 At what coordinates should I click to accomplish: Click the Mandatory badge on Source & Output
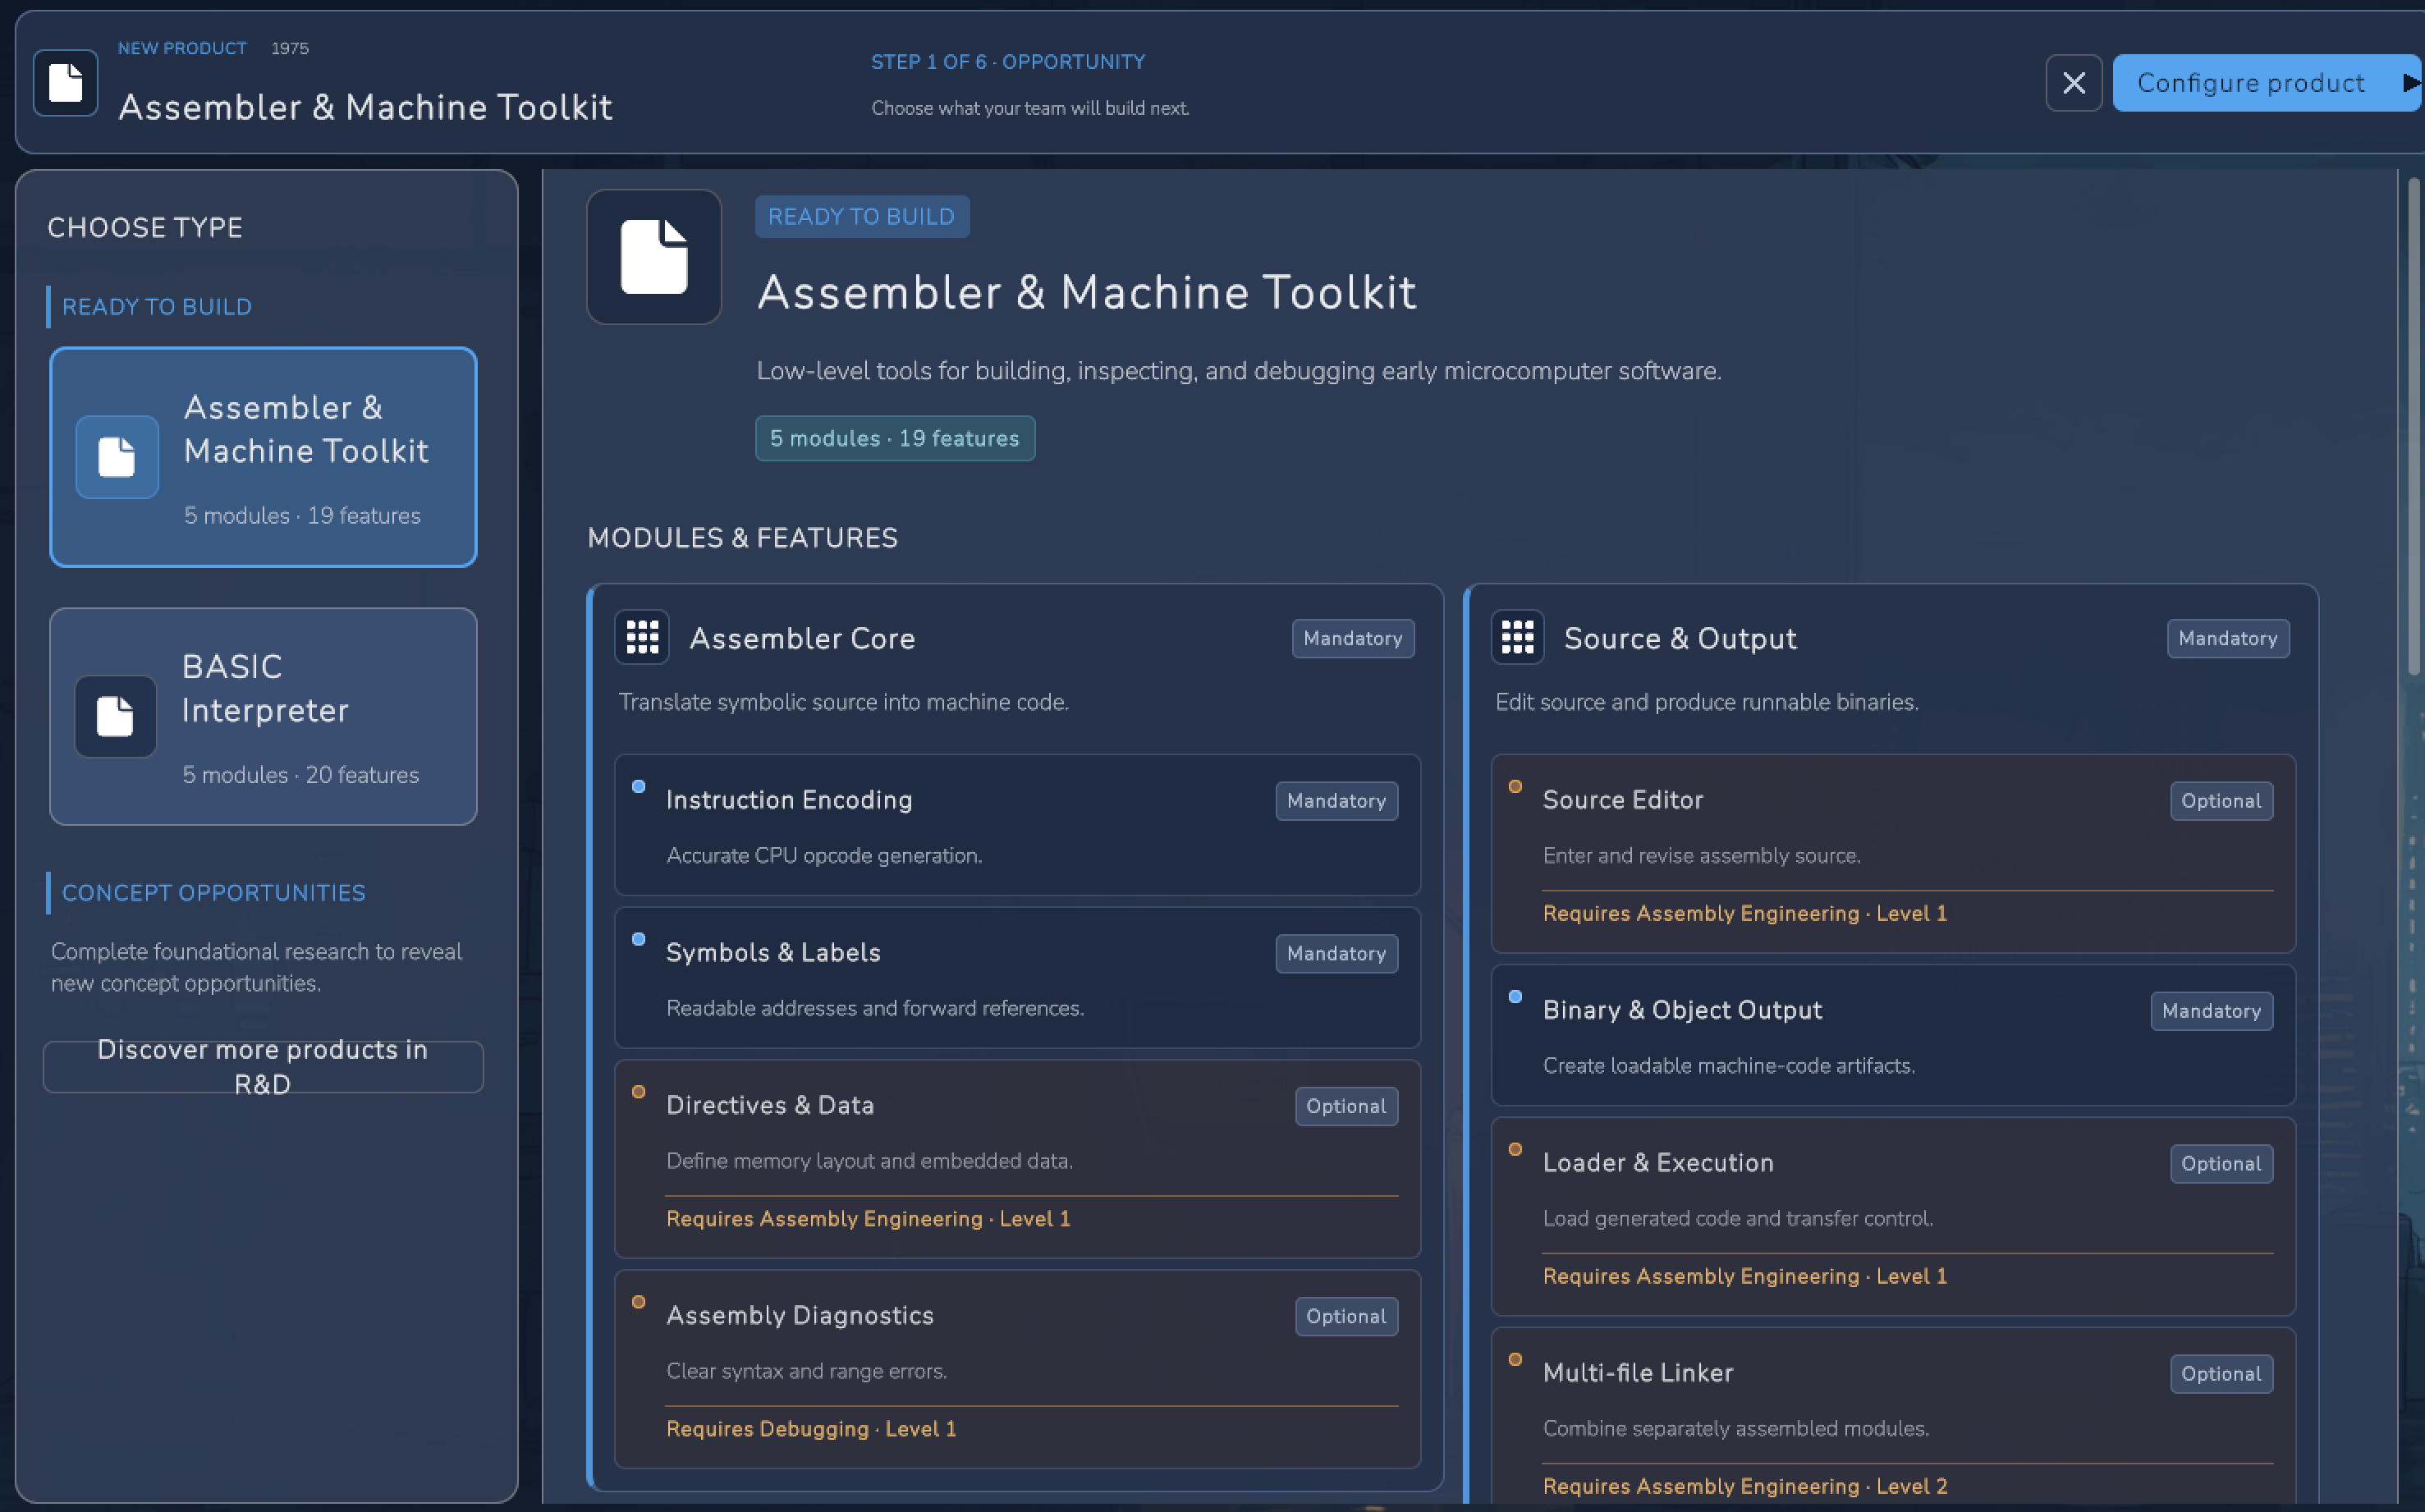coord(2228,638)
